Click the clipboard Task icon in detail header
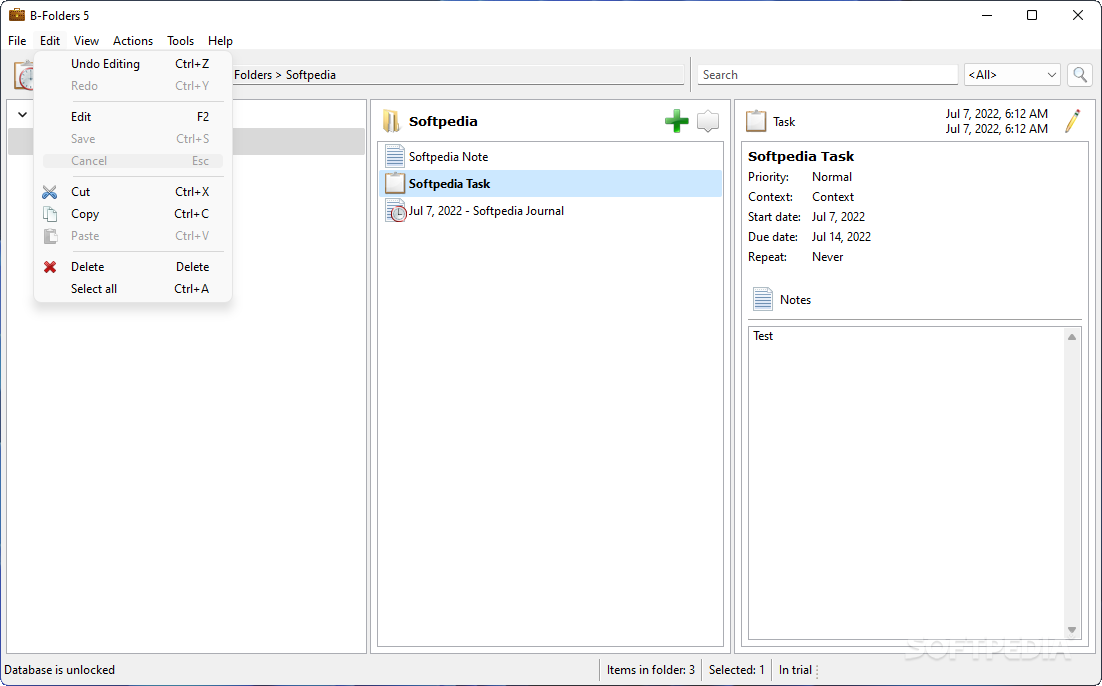The image size is (1102, 686). 756,121
